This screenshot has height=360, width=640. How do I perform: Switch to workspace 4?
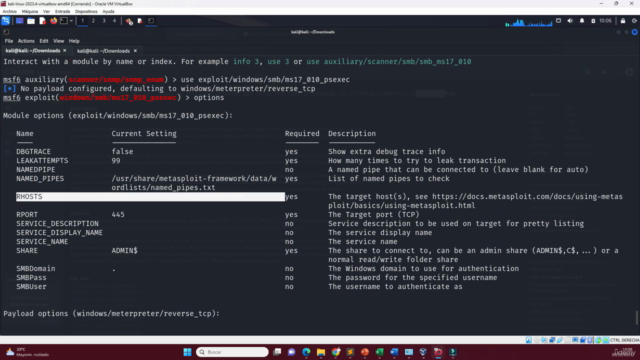pyautogui.click(x=114, y=21)
